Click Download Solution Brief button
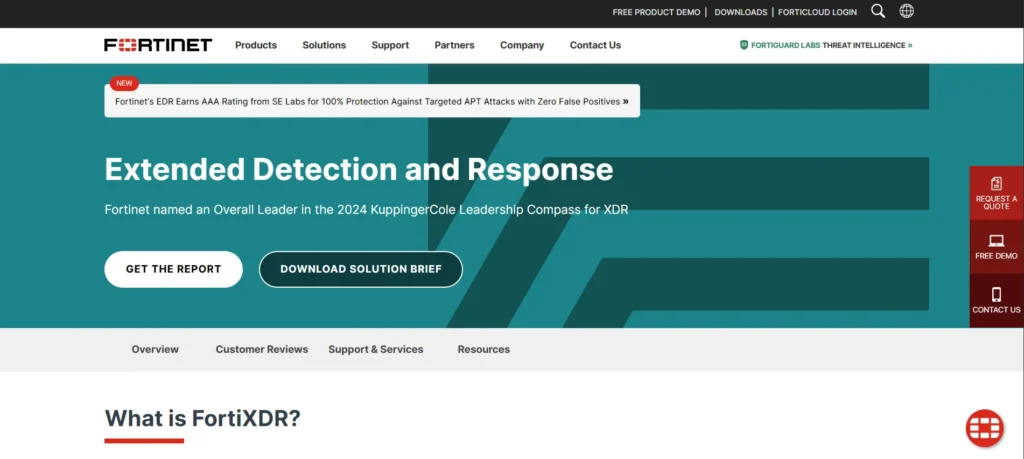Viewport: 1024px width, 459px height. (360, 269)
